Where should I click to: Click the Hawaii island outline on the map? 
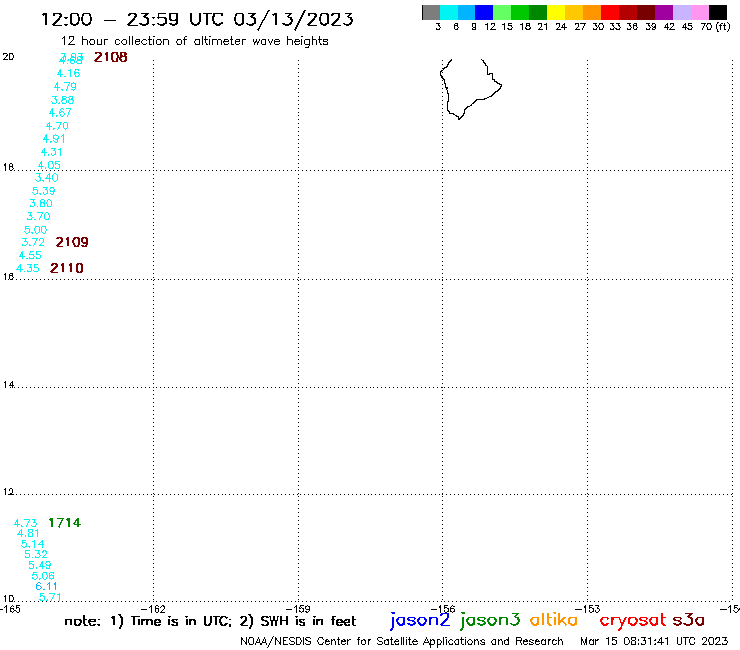tap(469, 89)
